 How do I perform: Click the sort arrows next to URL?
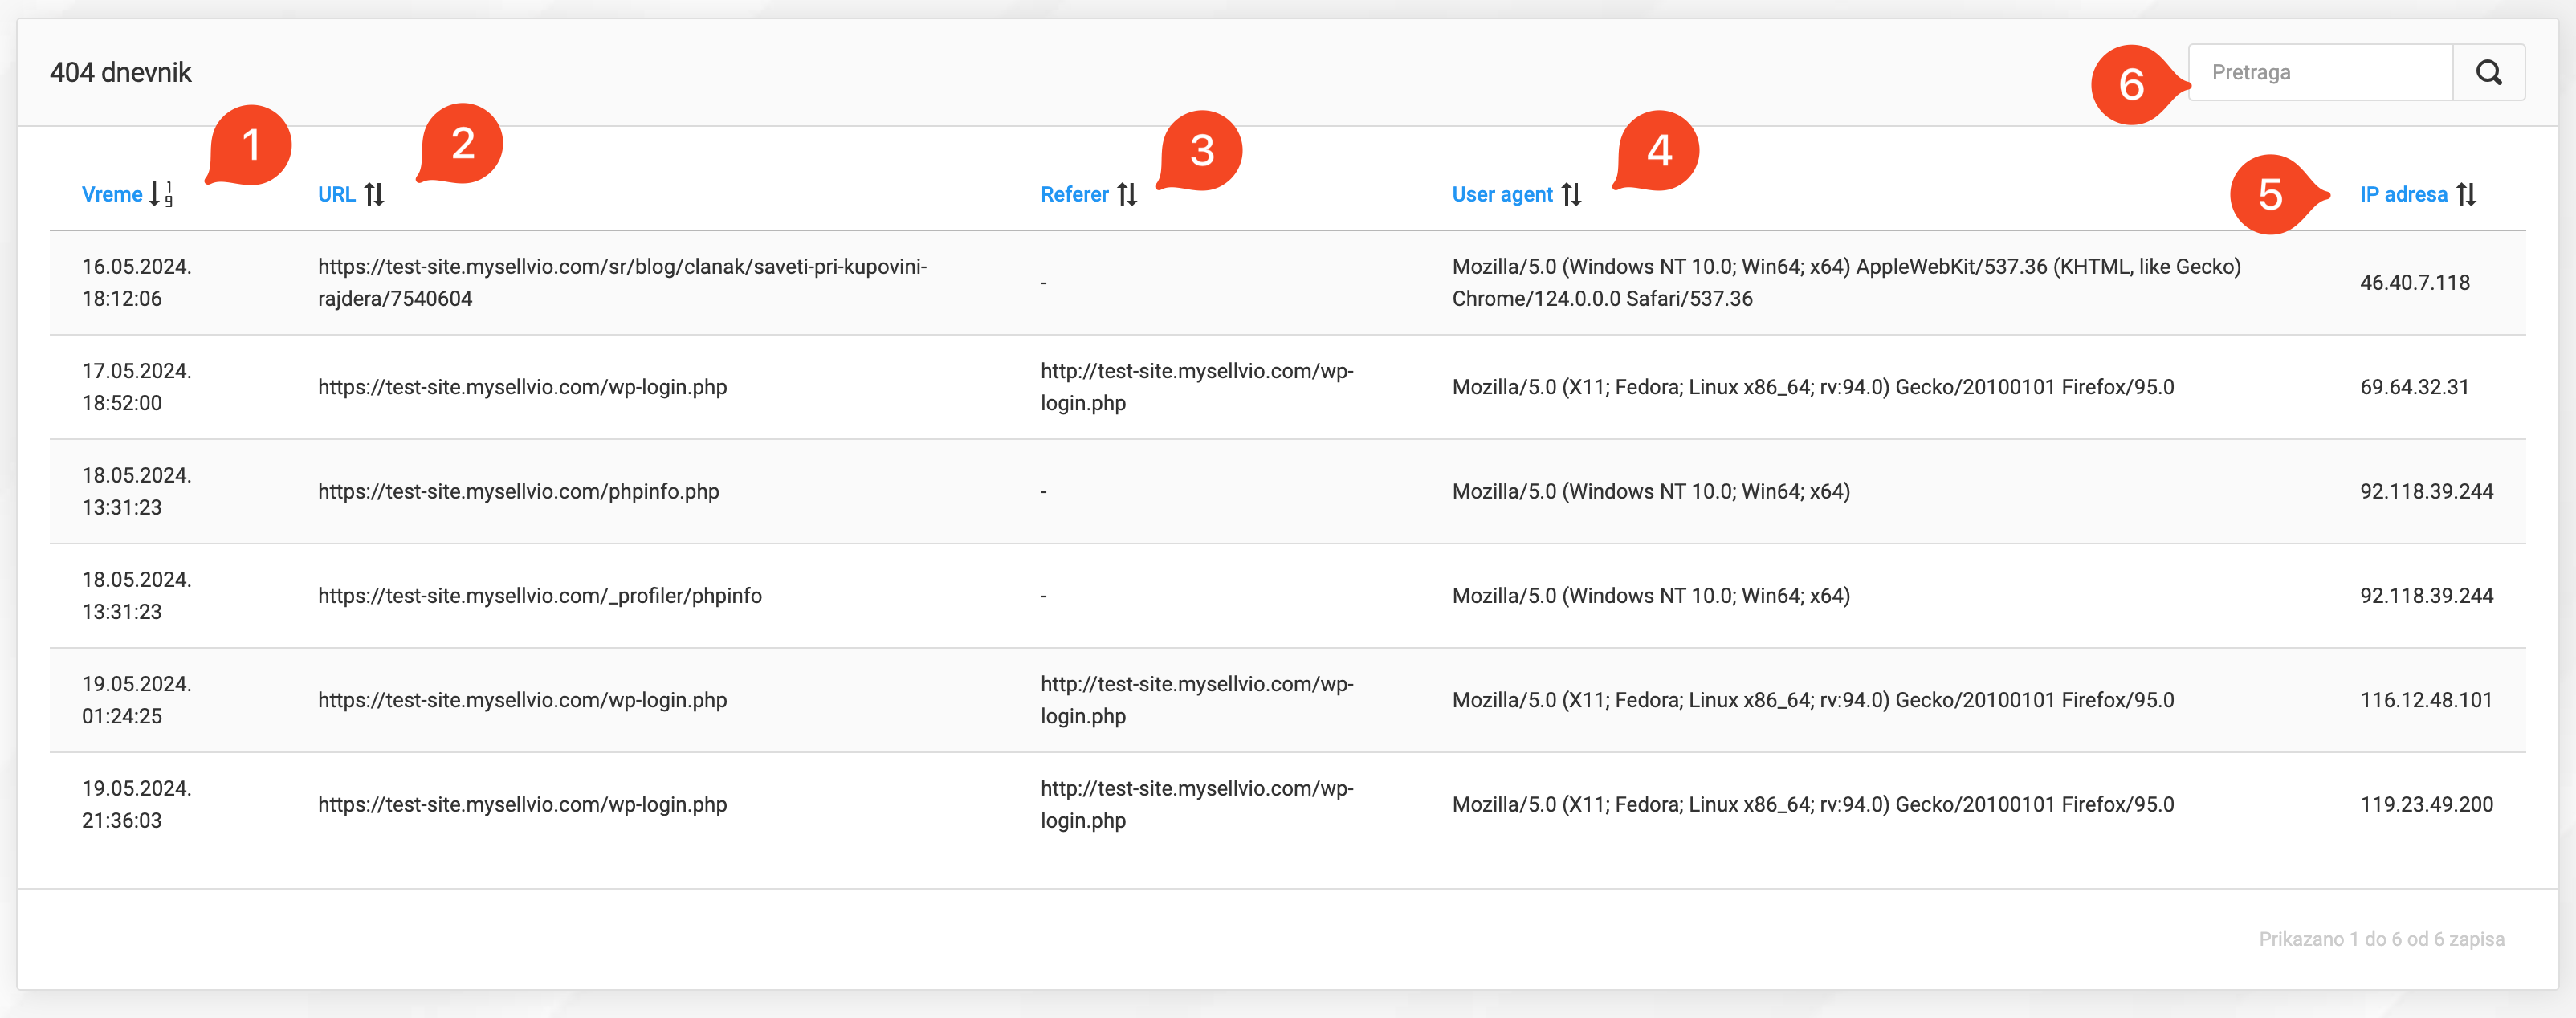(374, 194)
